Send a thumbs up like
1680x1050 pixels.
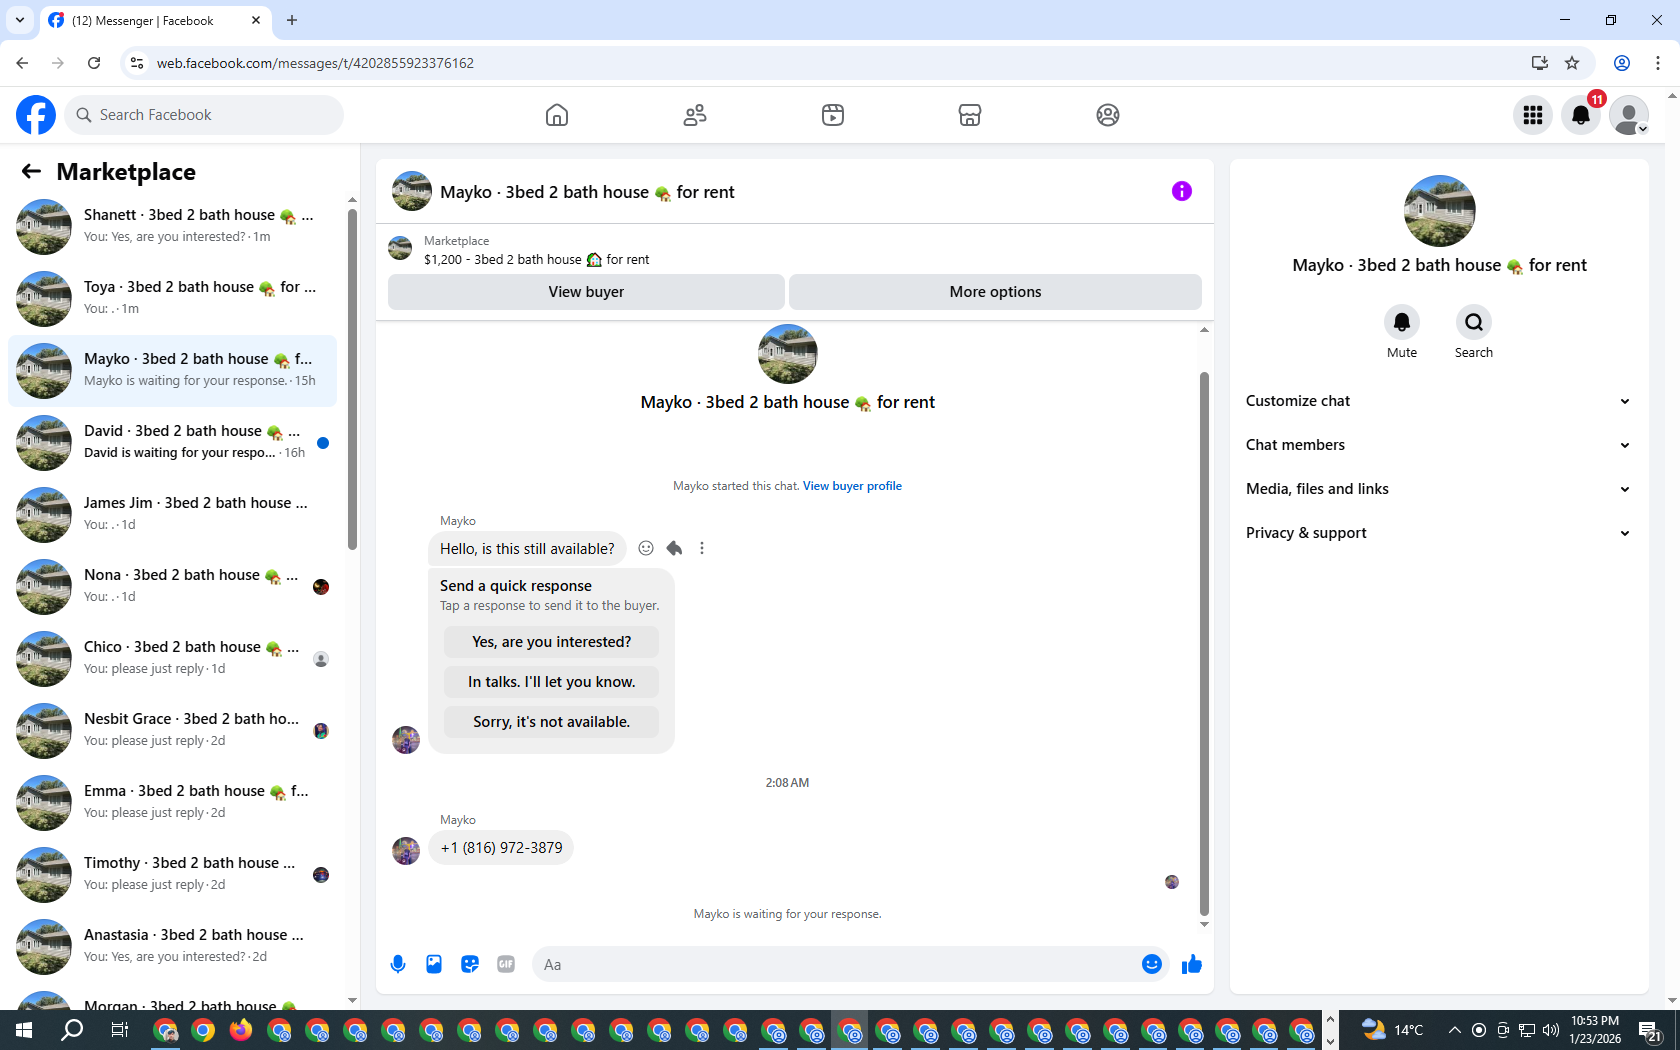[1192, 964]
